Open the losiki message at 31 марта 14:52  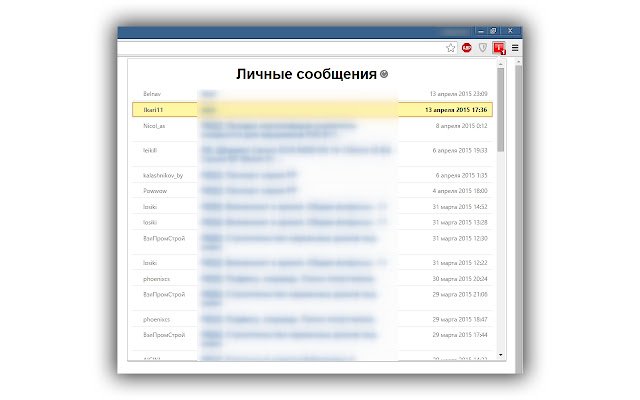coord(312,207)
